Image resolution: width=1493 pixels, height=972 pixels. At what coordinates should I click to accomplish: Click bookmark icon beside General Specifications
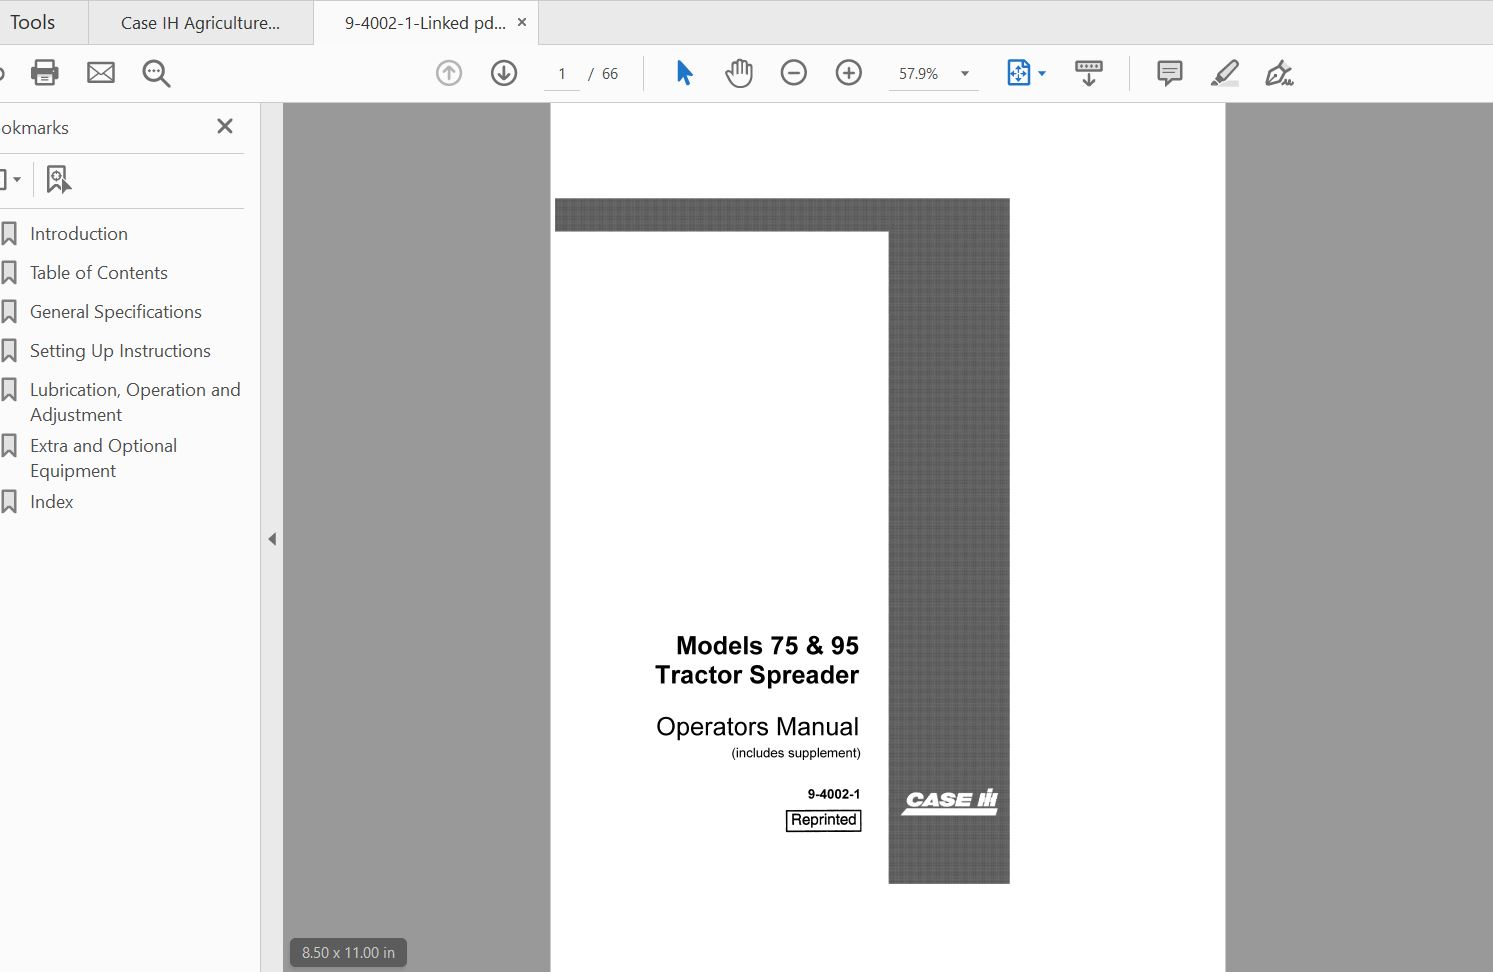point(9,312)
